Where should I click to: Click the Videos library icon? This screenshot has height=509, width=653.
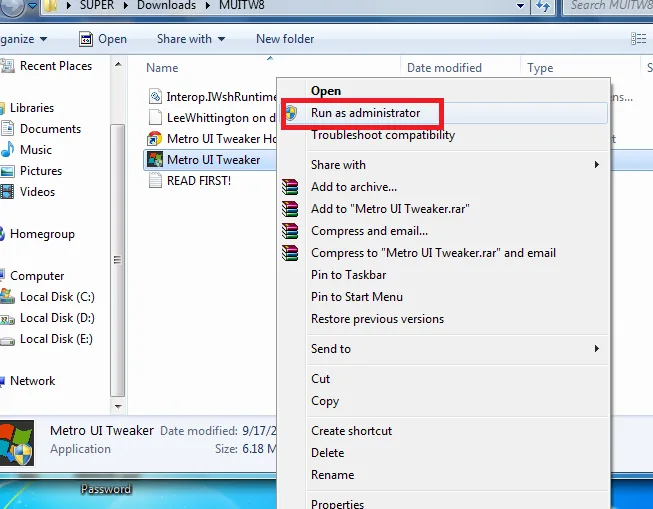pyautogui.click(x=7, y=192)
